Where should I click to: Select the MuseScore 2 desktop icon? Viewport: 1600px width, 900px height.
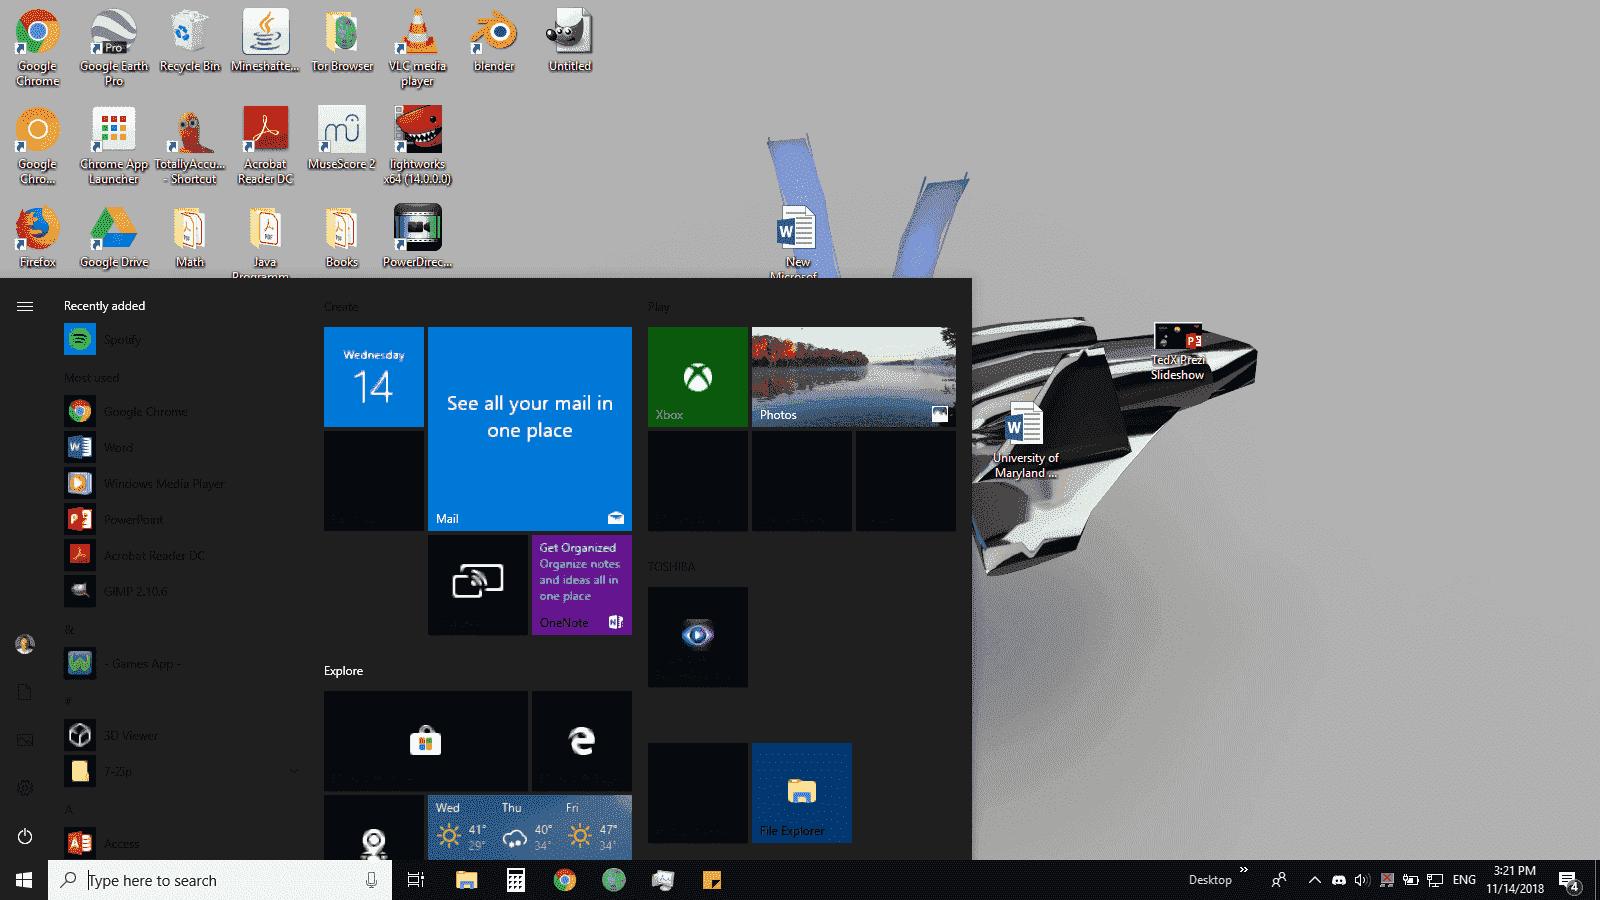pos(342,138)
